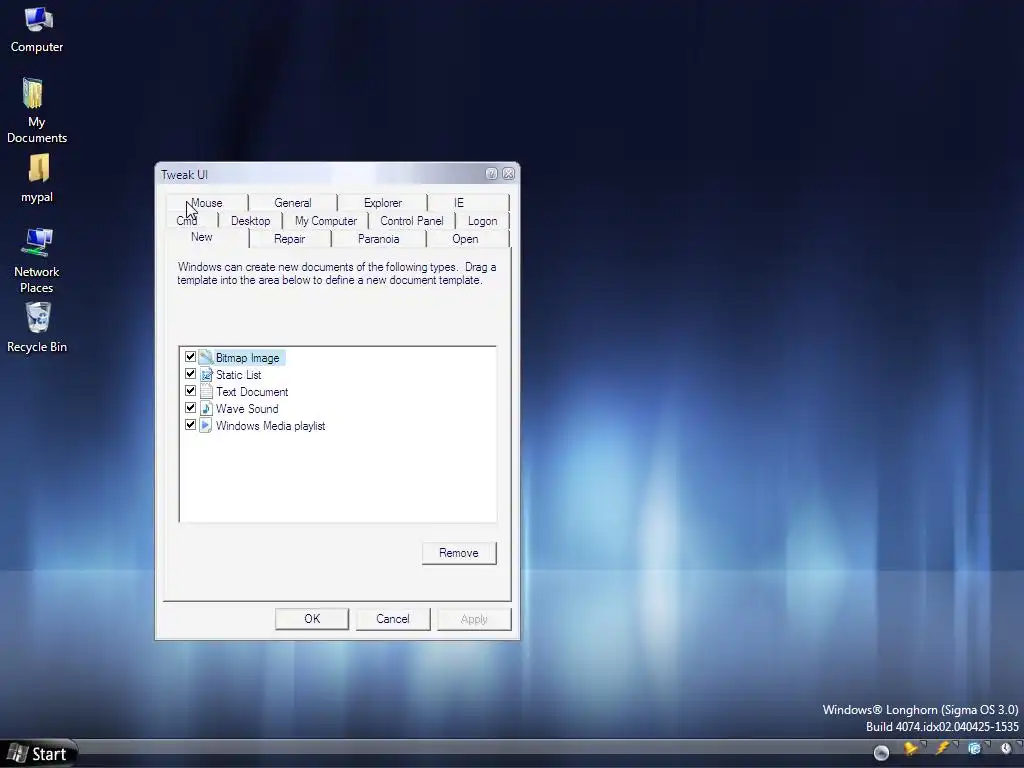Click the Tweak UI help question-mark button
The width and height of the screenshot is (1024, 768).
tap(492, 174)
